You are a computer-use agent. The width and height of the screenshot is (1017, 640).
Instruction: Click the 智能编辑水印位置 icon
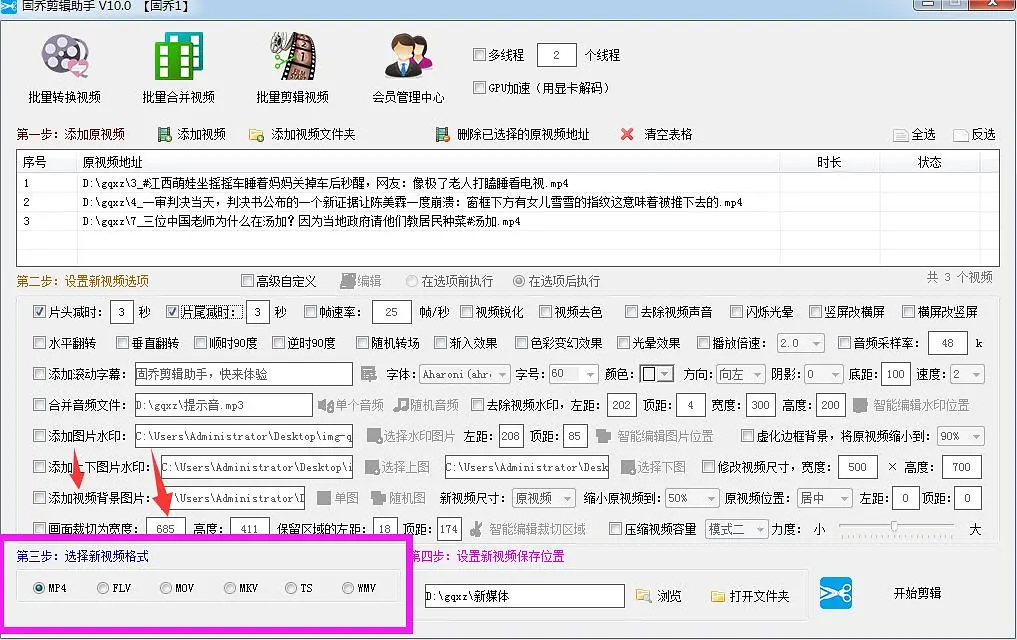pyautogui.click(x=861, y=405)
